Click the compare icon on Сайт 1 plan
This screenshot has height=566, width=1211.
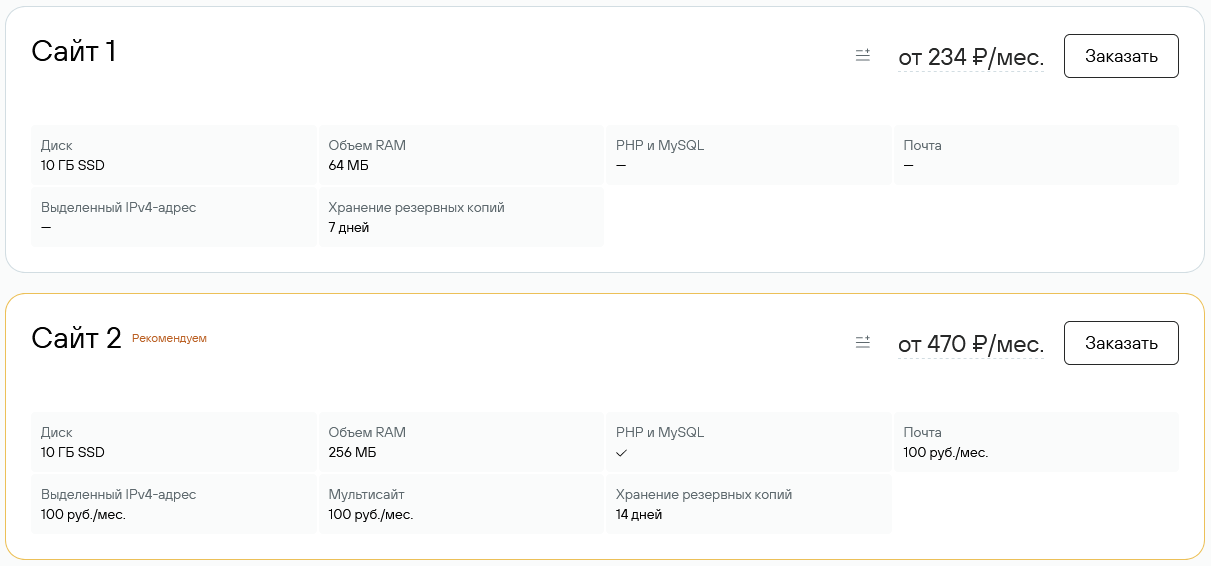863,56
